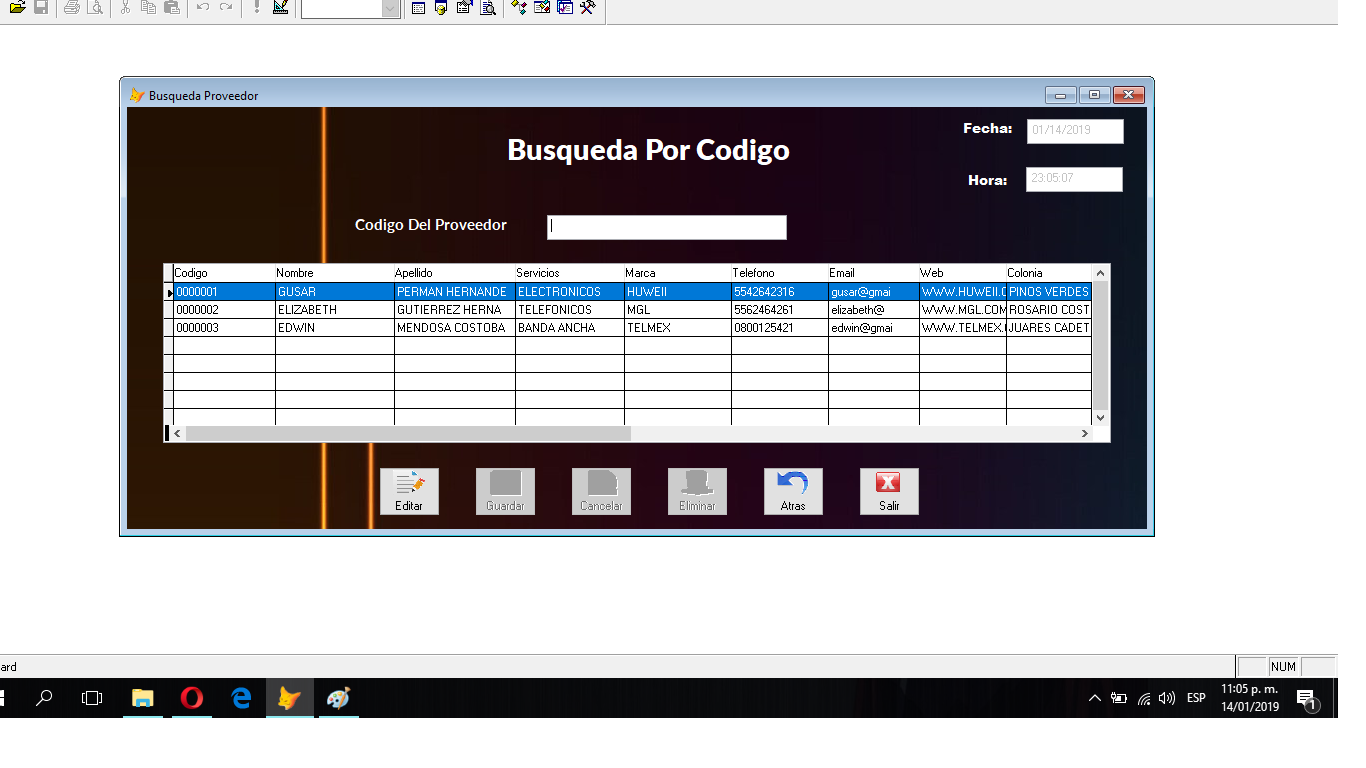Screen dimensions: 1366x768
Task: Click the disabled Guardar button
Action: (x=505, y=492)
